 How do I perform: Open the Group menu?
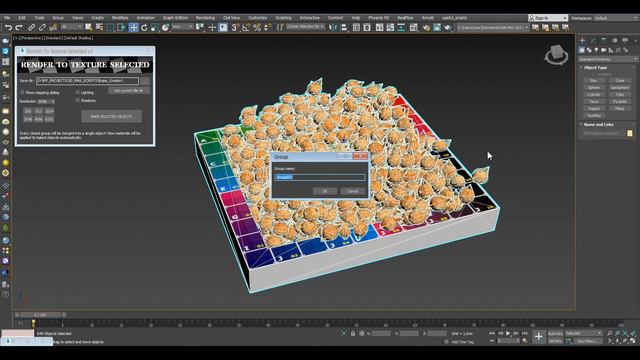pyautogui.click(x=58, y=18)
